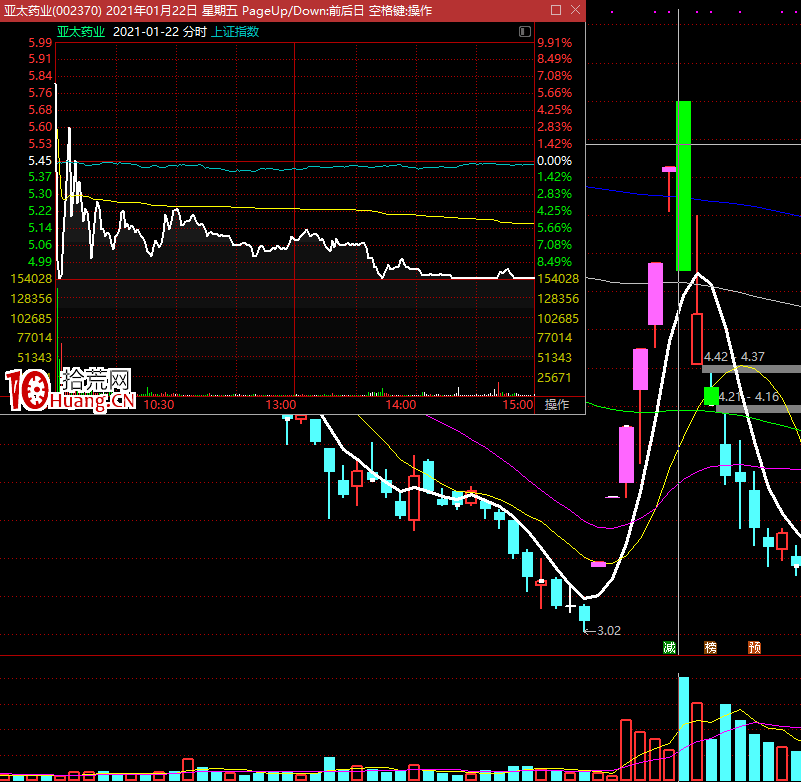
Task: Click the 亚太药业 stock name label
Action: (x=81, y=32)
